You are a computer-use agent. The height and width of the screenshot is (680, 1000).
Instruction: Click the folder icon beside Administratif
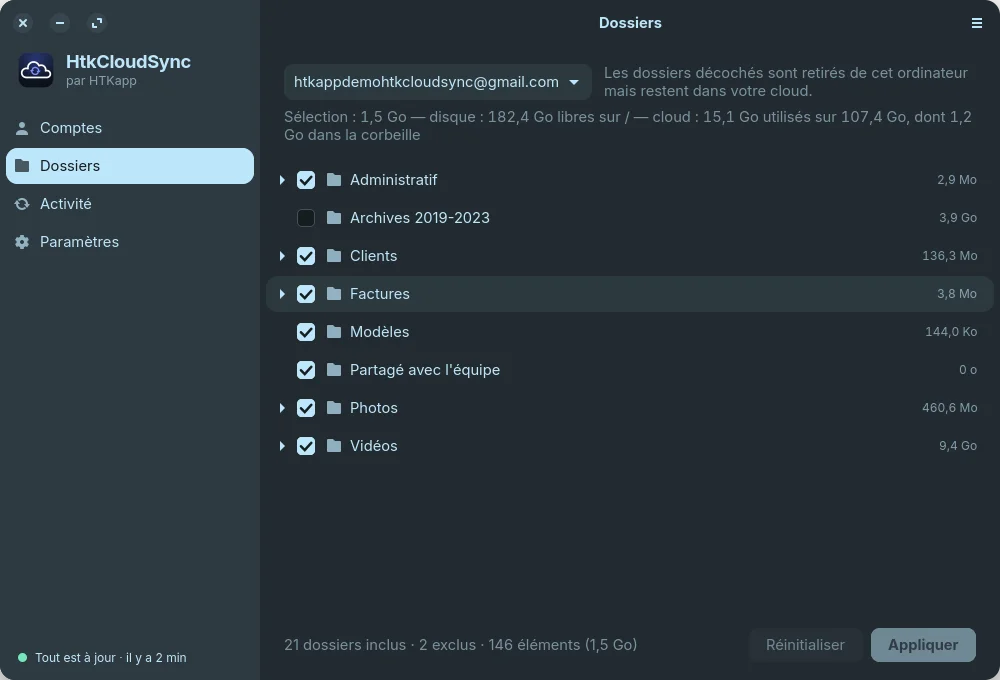pos(334,180)
